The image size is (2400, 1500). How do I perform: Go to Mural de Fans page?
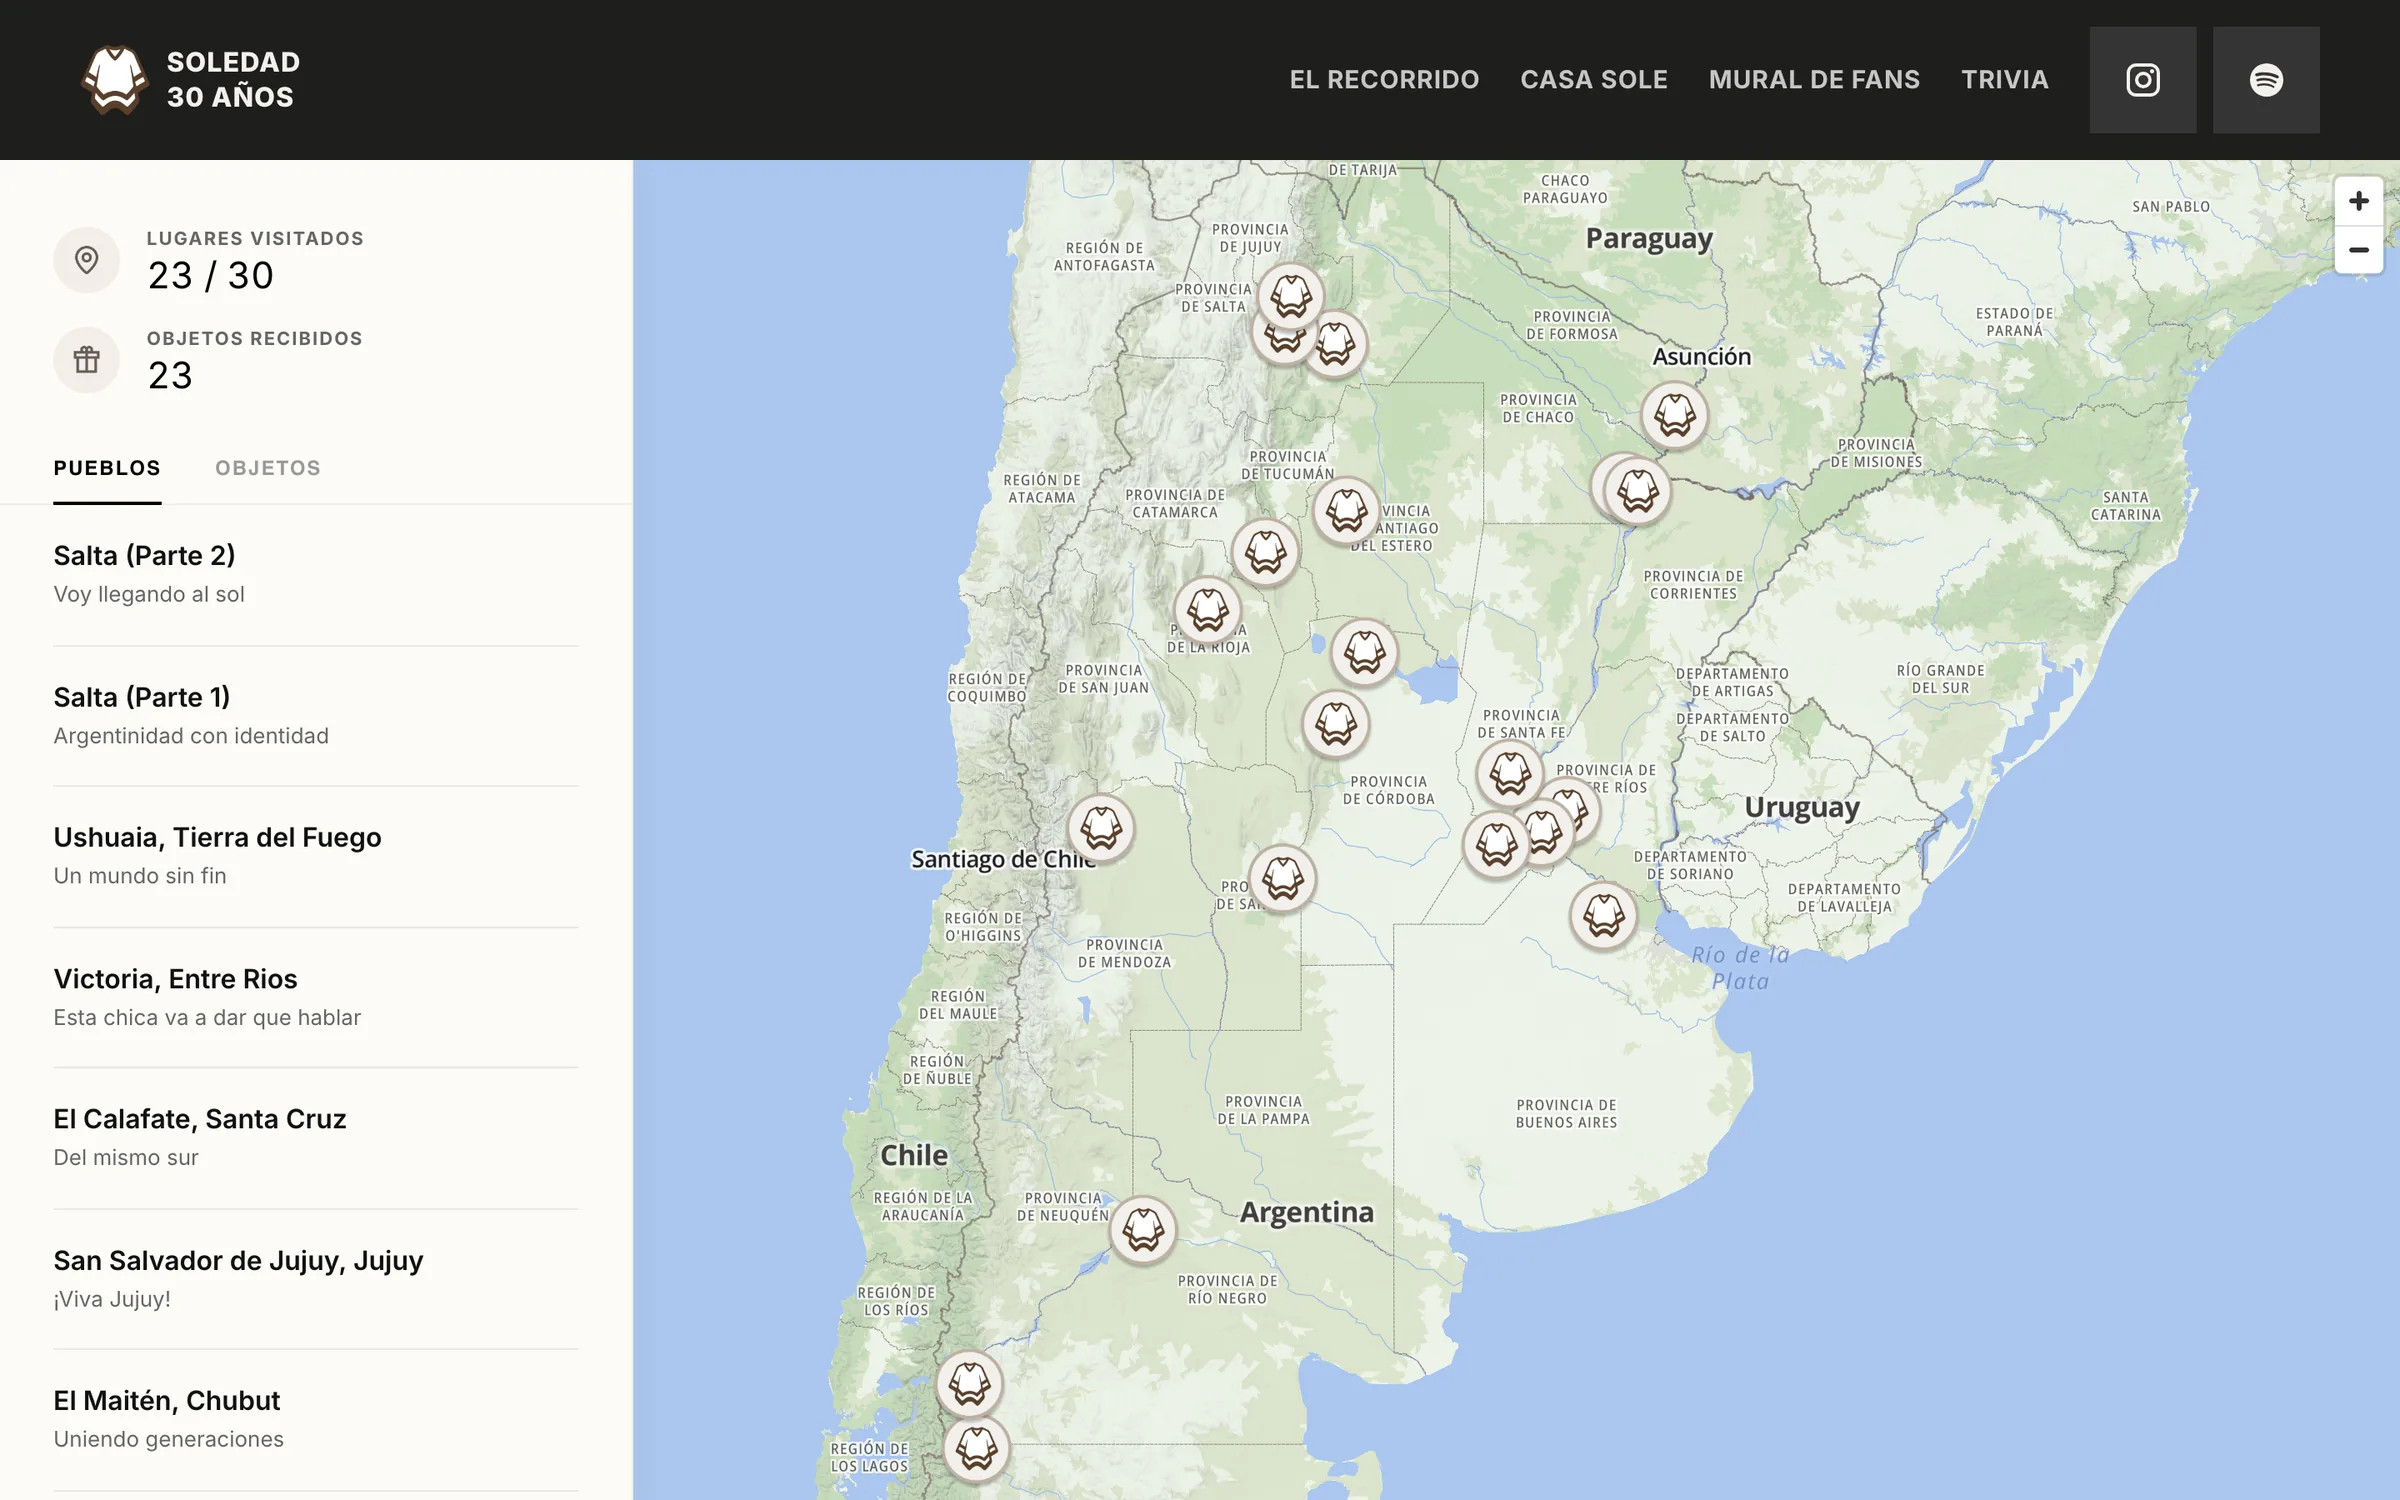1814,80
